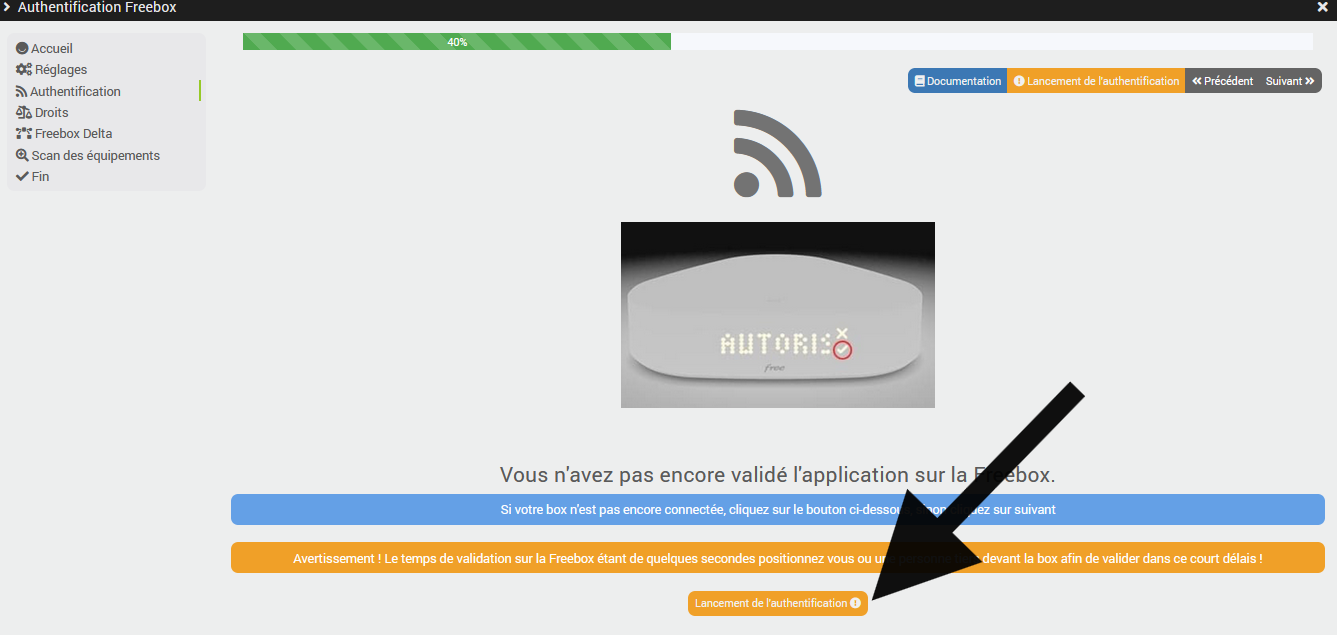Click the Authentification Freebox title text

point(97,7)
